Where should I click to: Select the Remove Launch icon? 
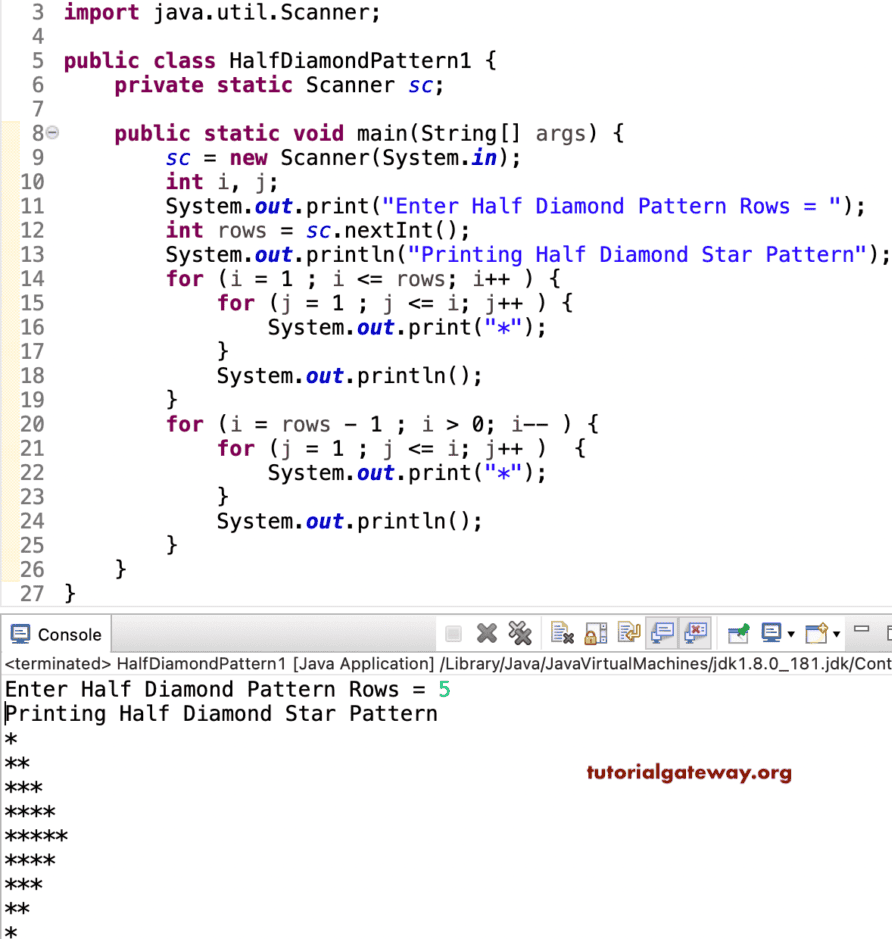point(487,633)
